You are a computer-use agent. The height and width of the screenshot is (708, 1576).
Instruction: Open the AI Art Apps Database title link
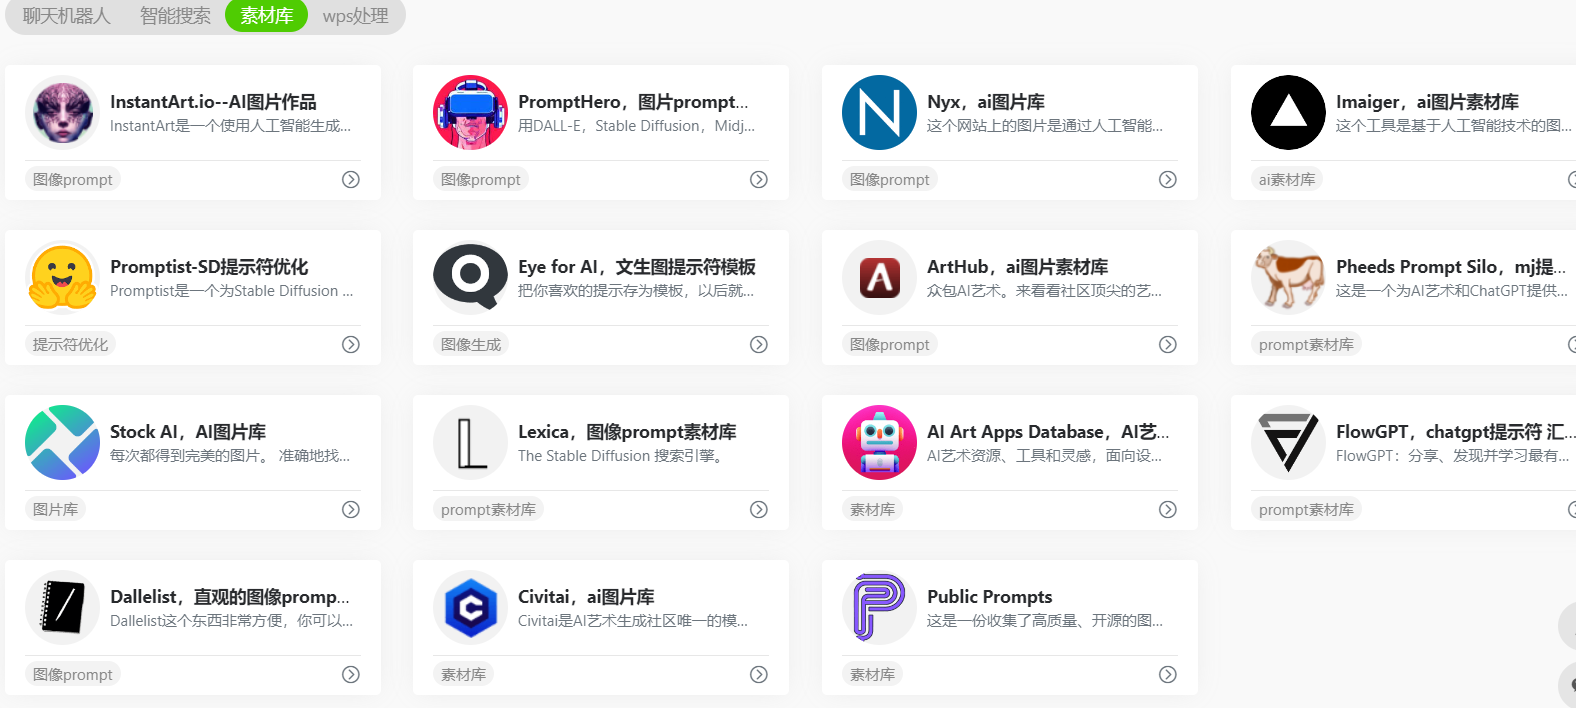1048,432
